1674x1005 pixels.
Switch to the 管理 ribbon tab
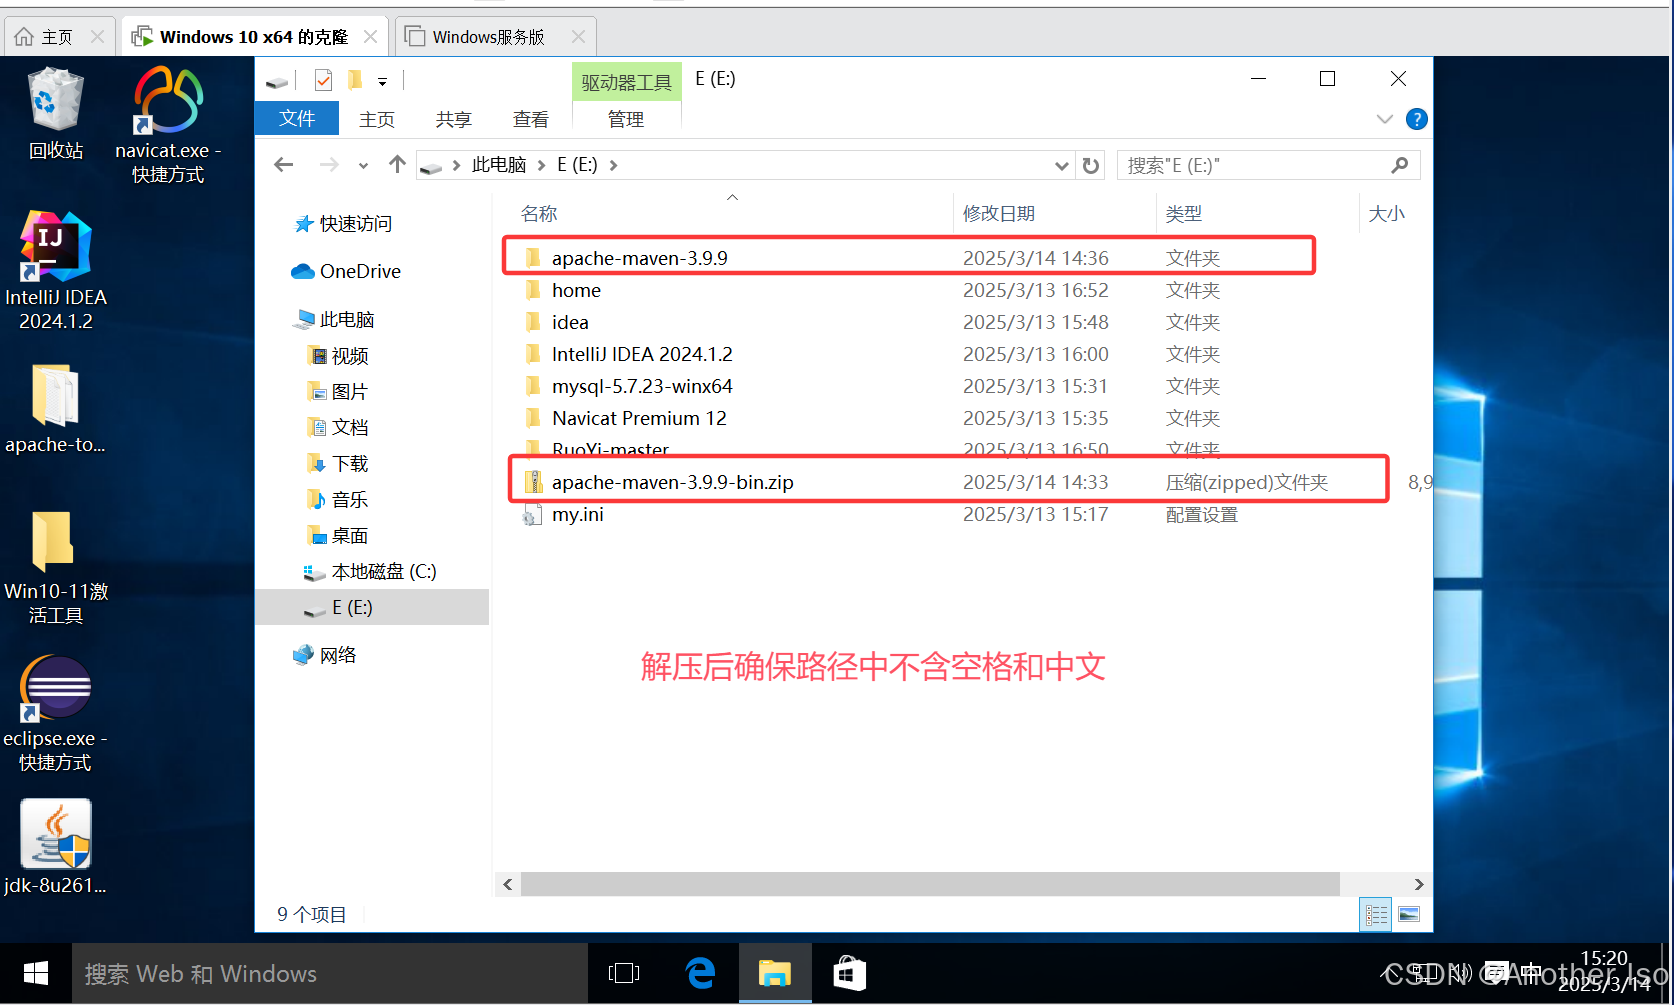click(626, 119)
